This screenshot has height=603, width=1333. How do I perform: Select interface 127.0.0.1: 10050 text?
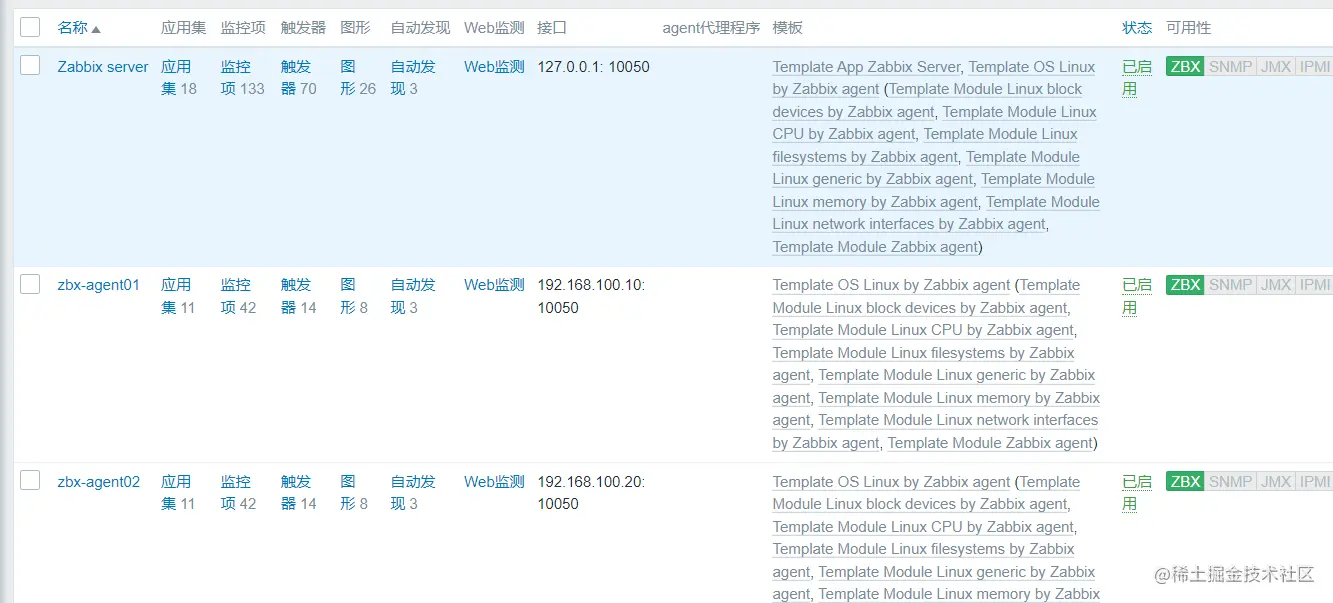(593, 67)
